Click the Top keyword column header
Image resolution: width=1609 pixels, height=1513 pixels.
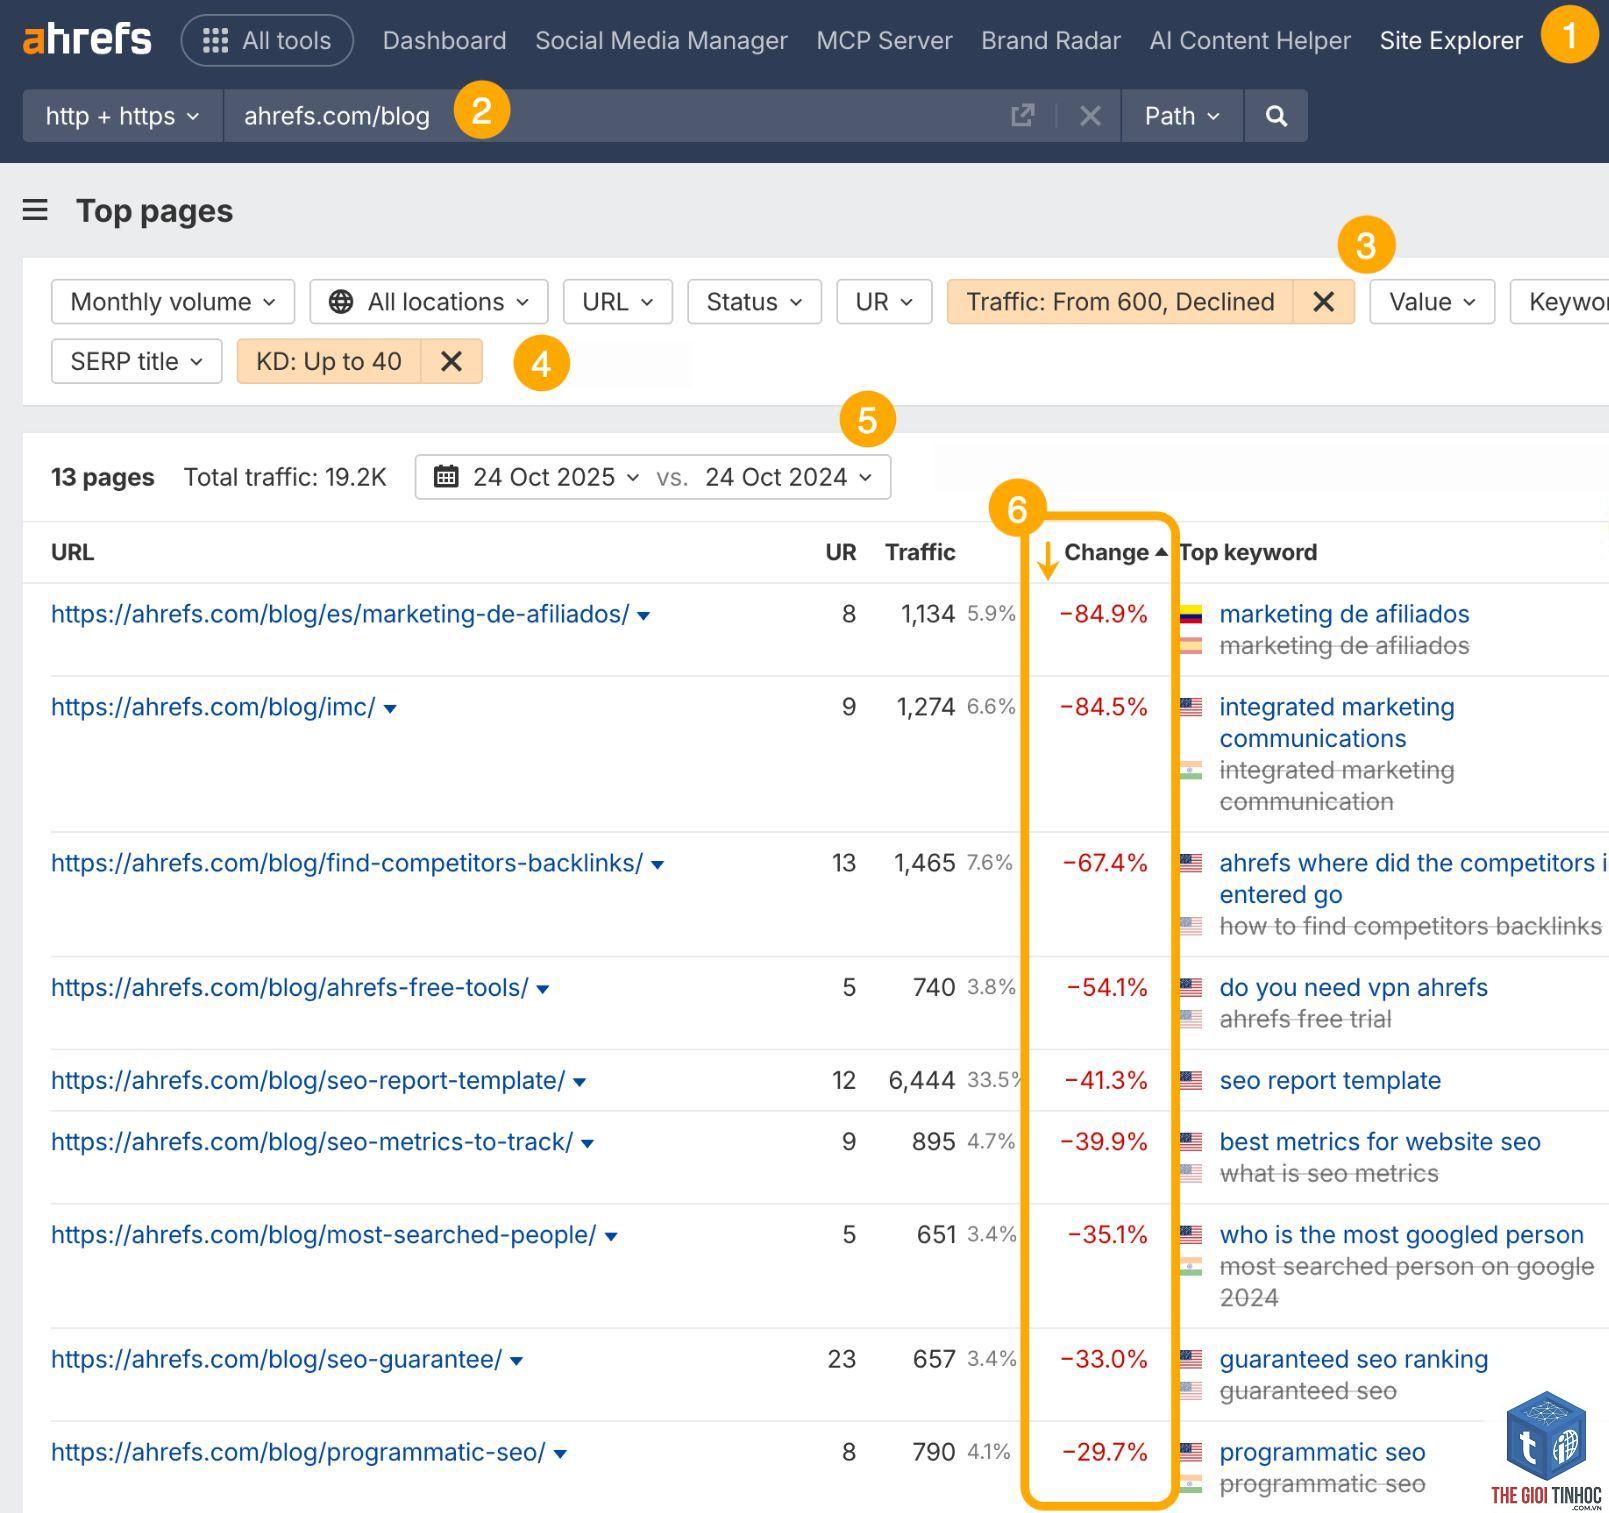[x=1248, y=552]
